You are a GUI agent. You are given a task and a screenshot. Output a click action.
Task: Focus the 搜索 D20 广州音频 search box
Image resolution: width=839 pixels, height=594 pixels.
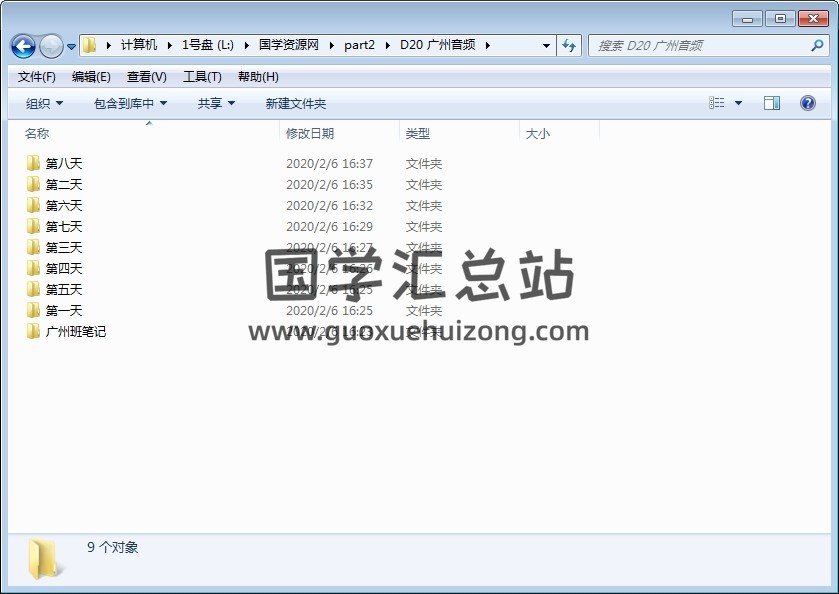708,45
